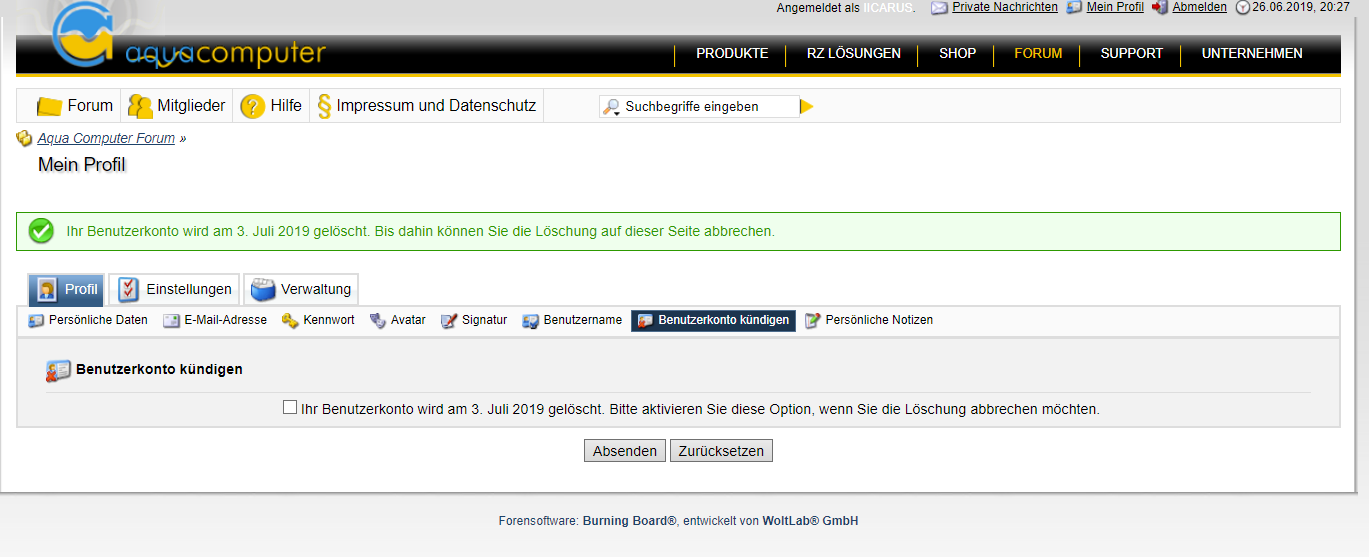Click the Aqua Computer logo
The width and height of the screenshot is (1369, 557).
point(188,37)
